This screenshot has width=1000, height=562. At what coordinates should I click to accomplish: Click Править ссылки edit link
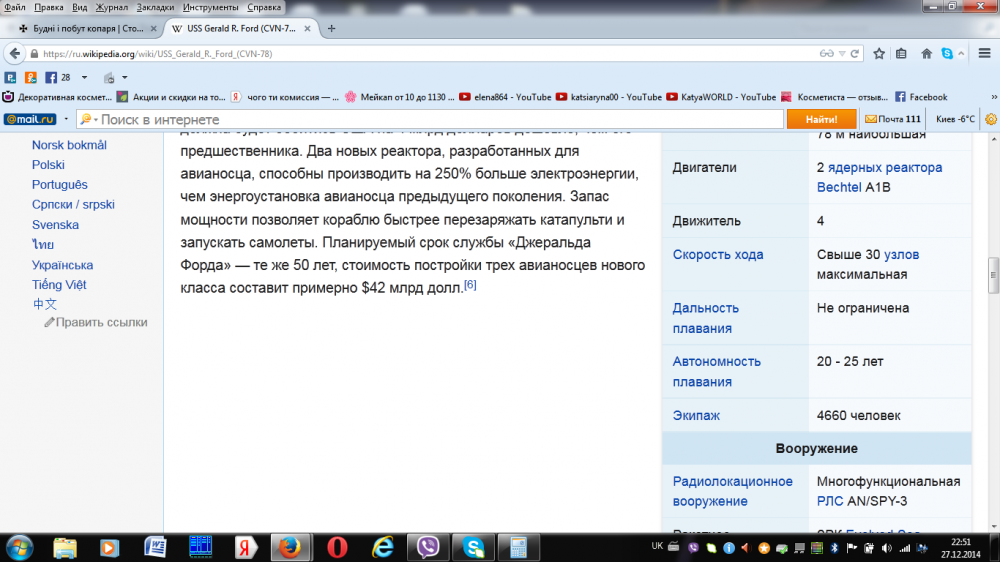pos(96,322)
